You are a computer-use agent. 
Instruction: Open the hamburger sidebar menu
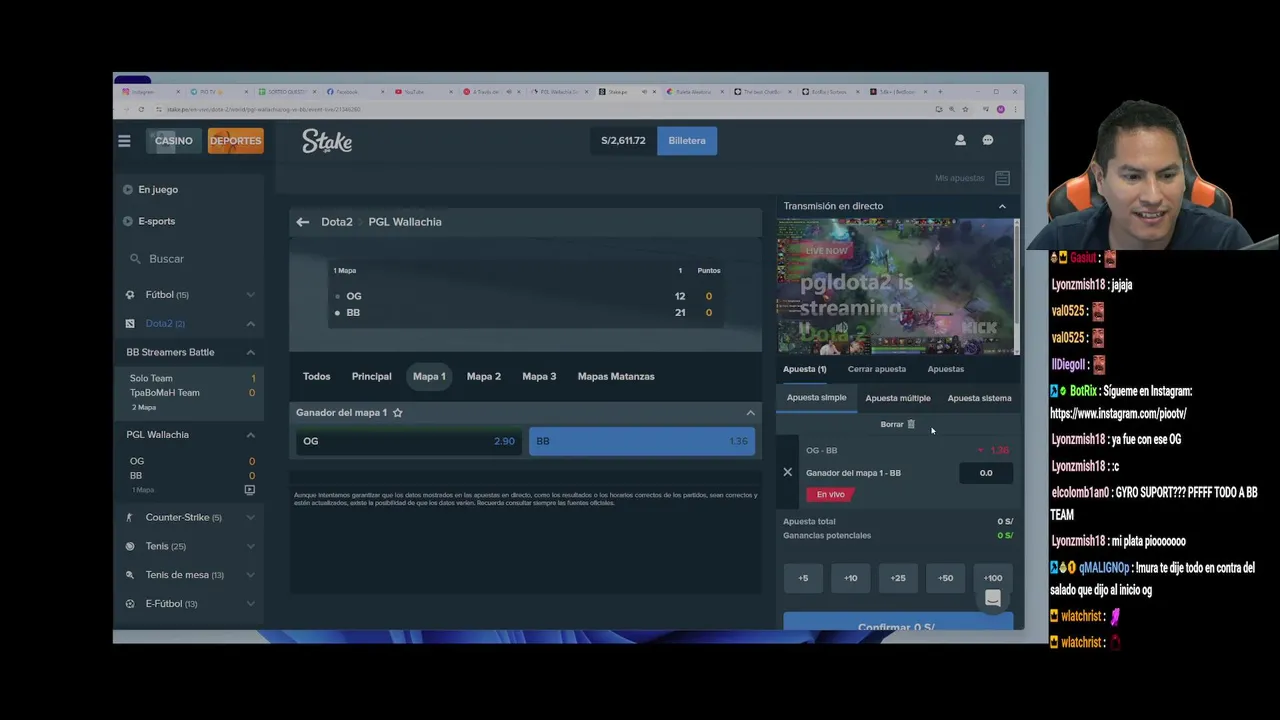point(124,141)
